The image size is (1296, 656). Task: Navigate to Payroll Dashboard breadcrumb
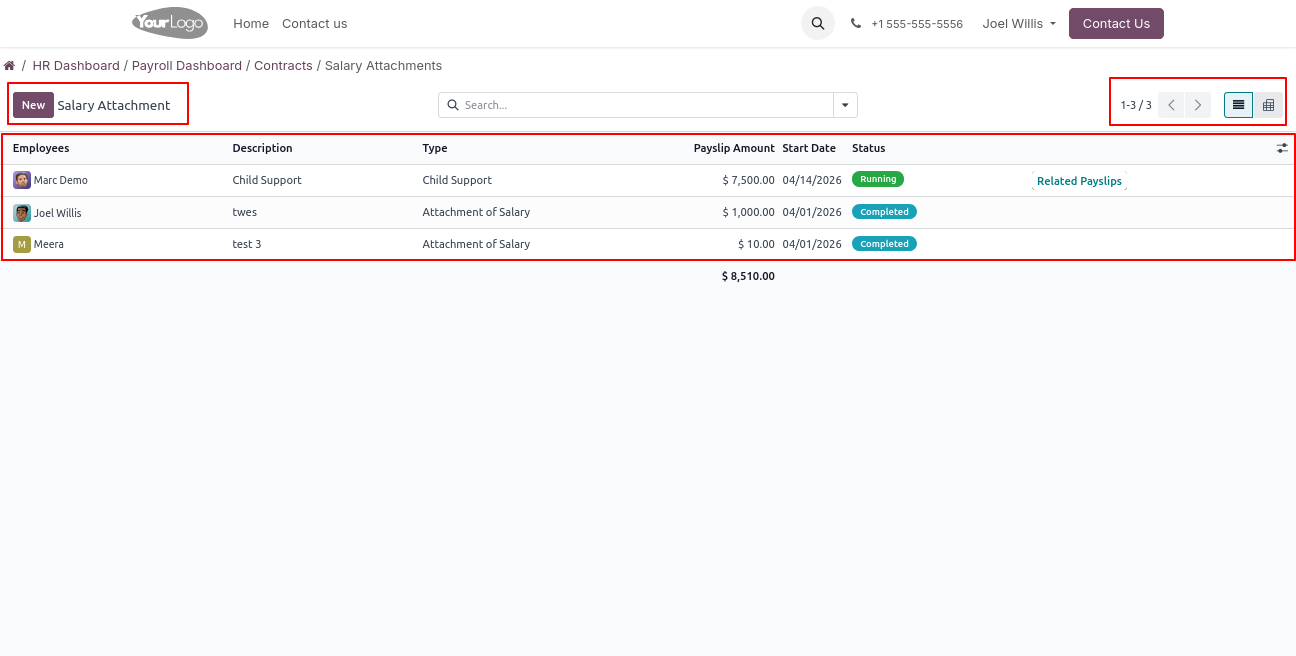click(187, 66)
